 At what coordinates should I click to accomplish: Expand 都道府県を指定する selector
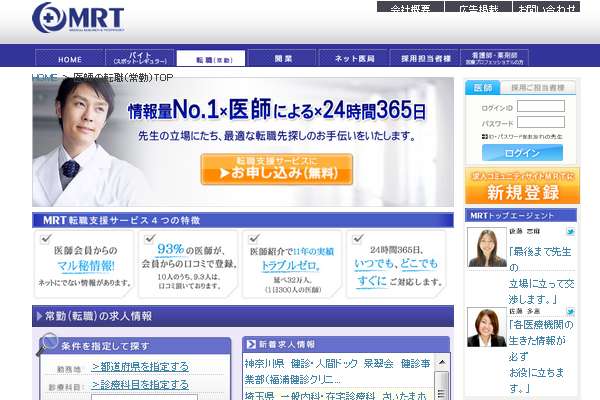pos(139,367)
